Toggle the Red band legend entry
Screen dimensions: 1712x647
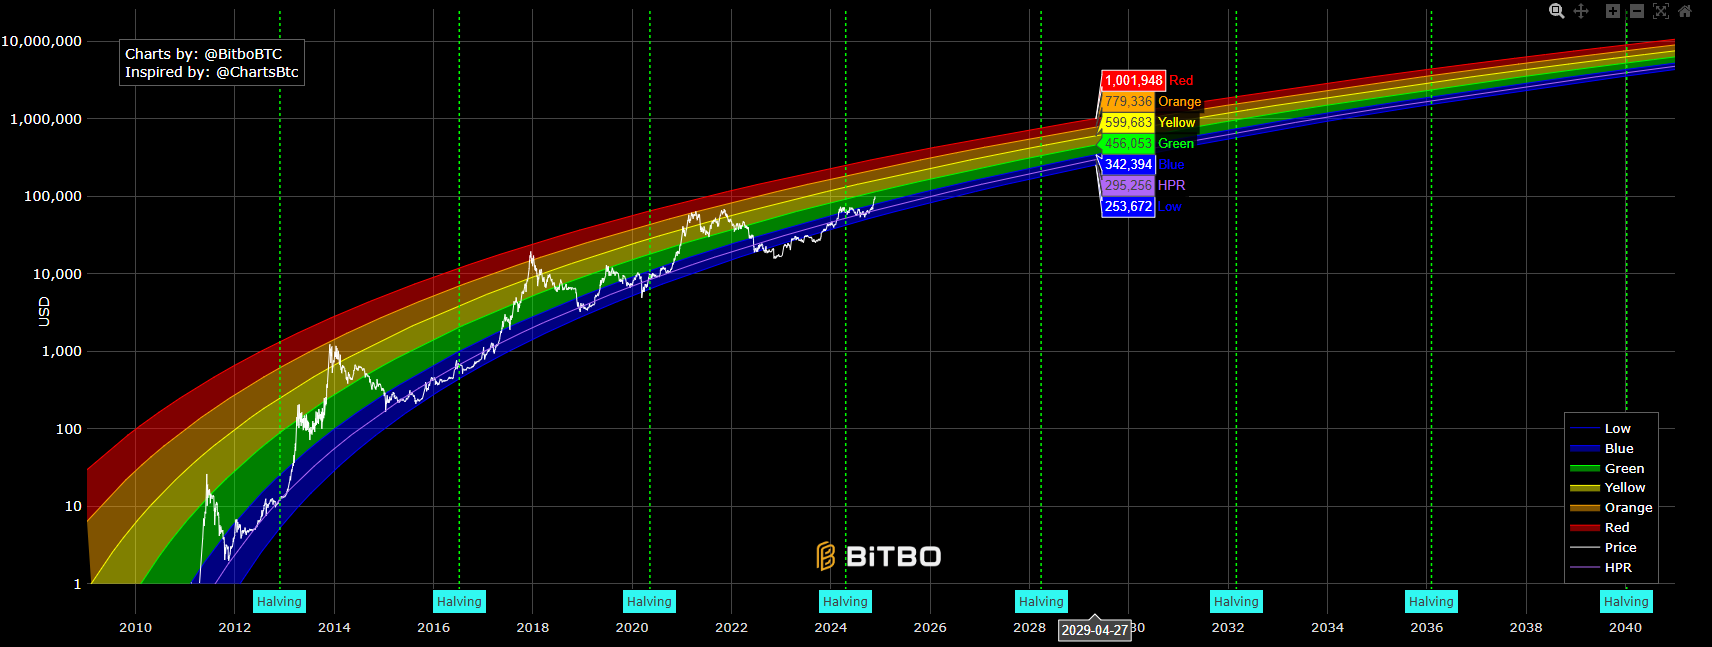(x=1611, y=528)
